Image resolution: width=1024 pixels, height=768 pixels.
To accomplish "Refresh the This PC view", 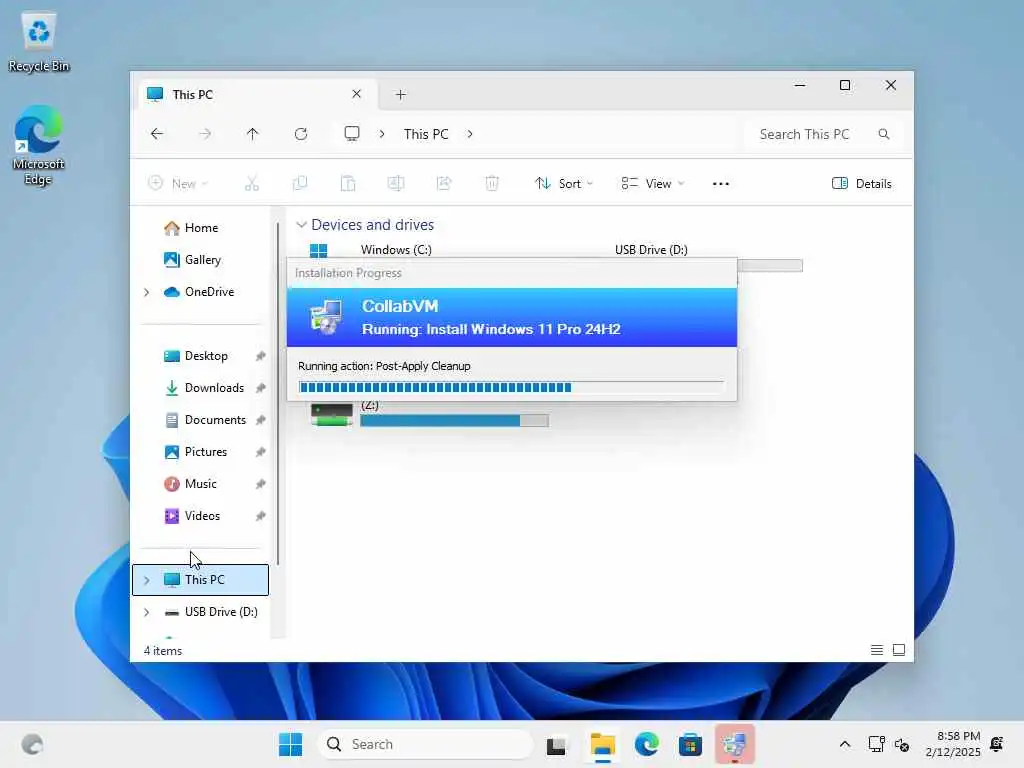I will point(301,134).
